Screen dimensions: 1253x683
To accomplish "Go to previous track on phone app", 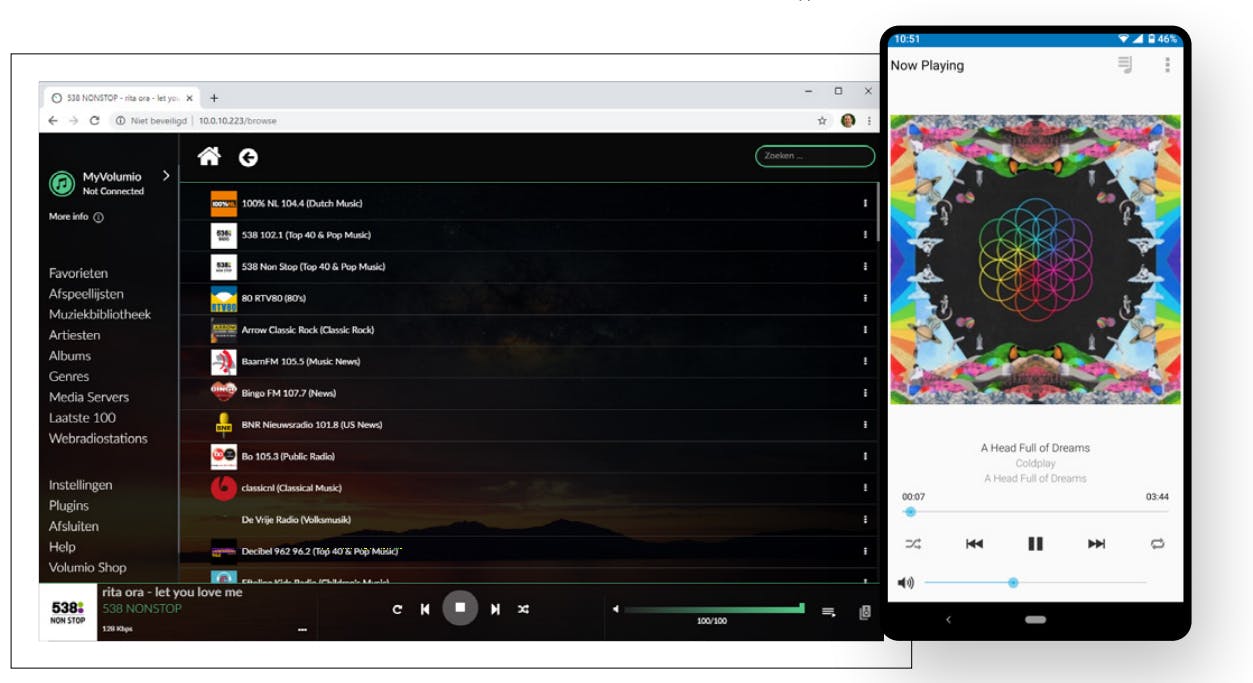I will click(x=974, y=544).
